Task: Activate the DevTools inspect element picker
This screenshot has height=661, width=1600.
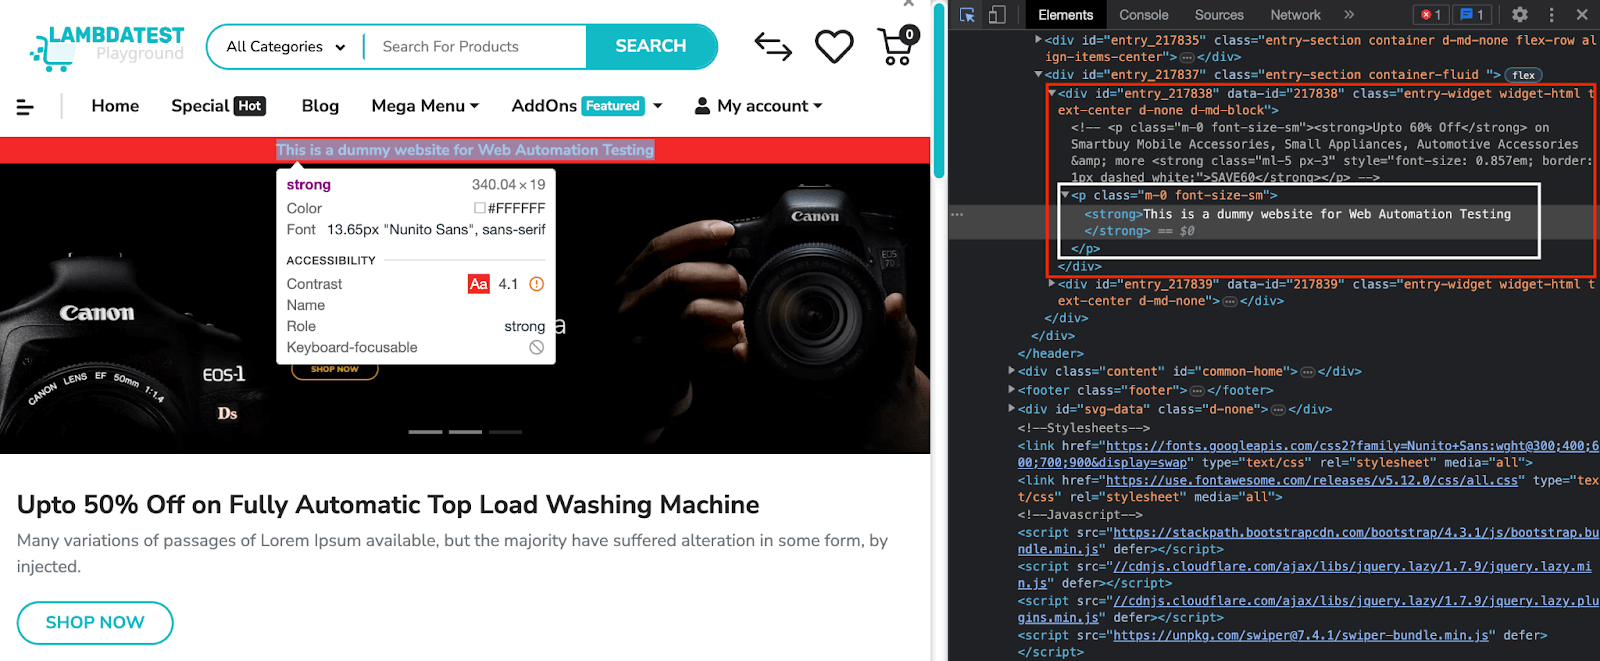Action: point(967,15)
